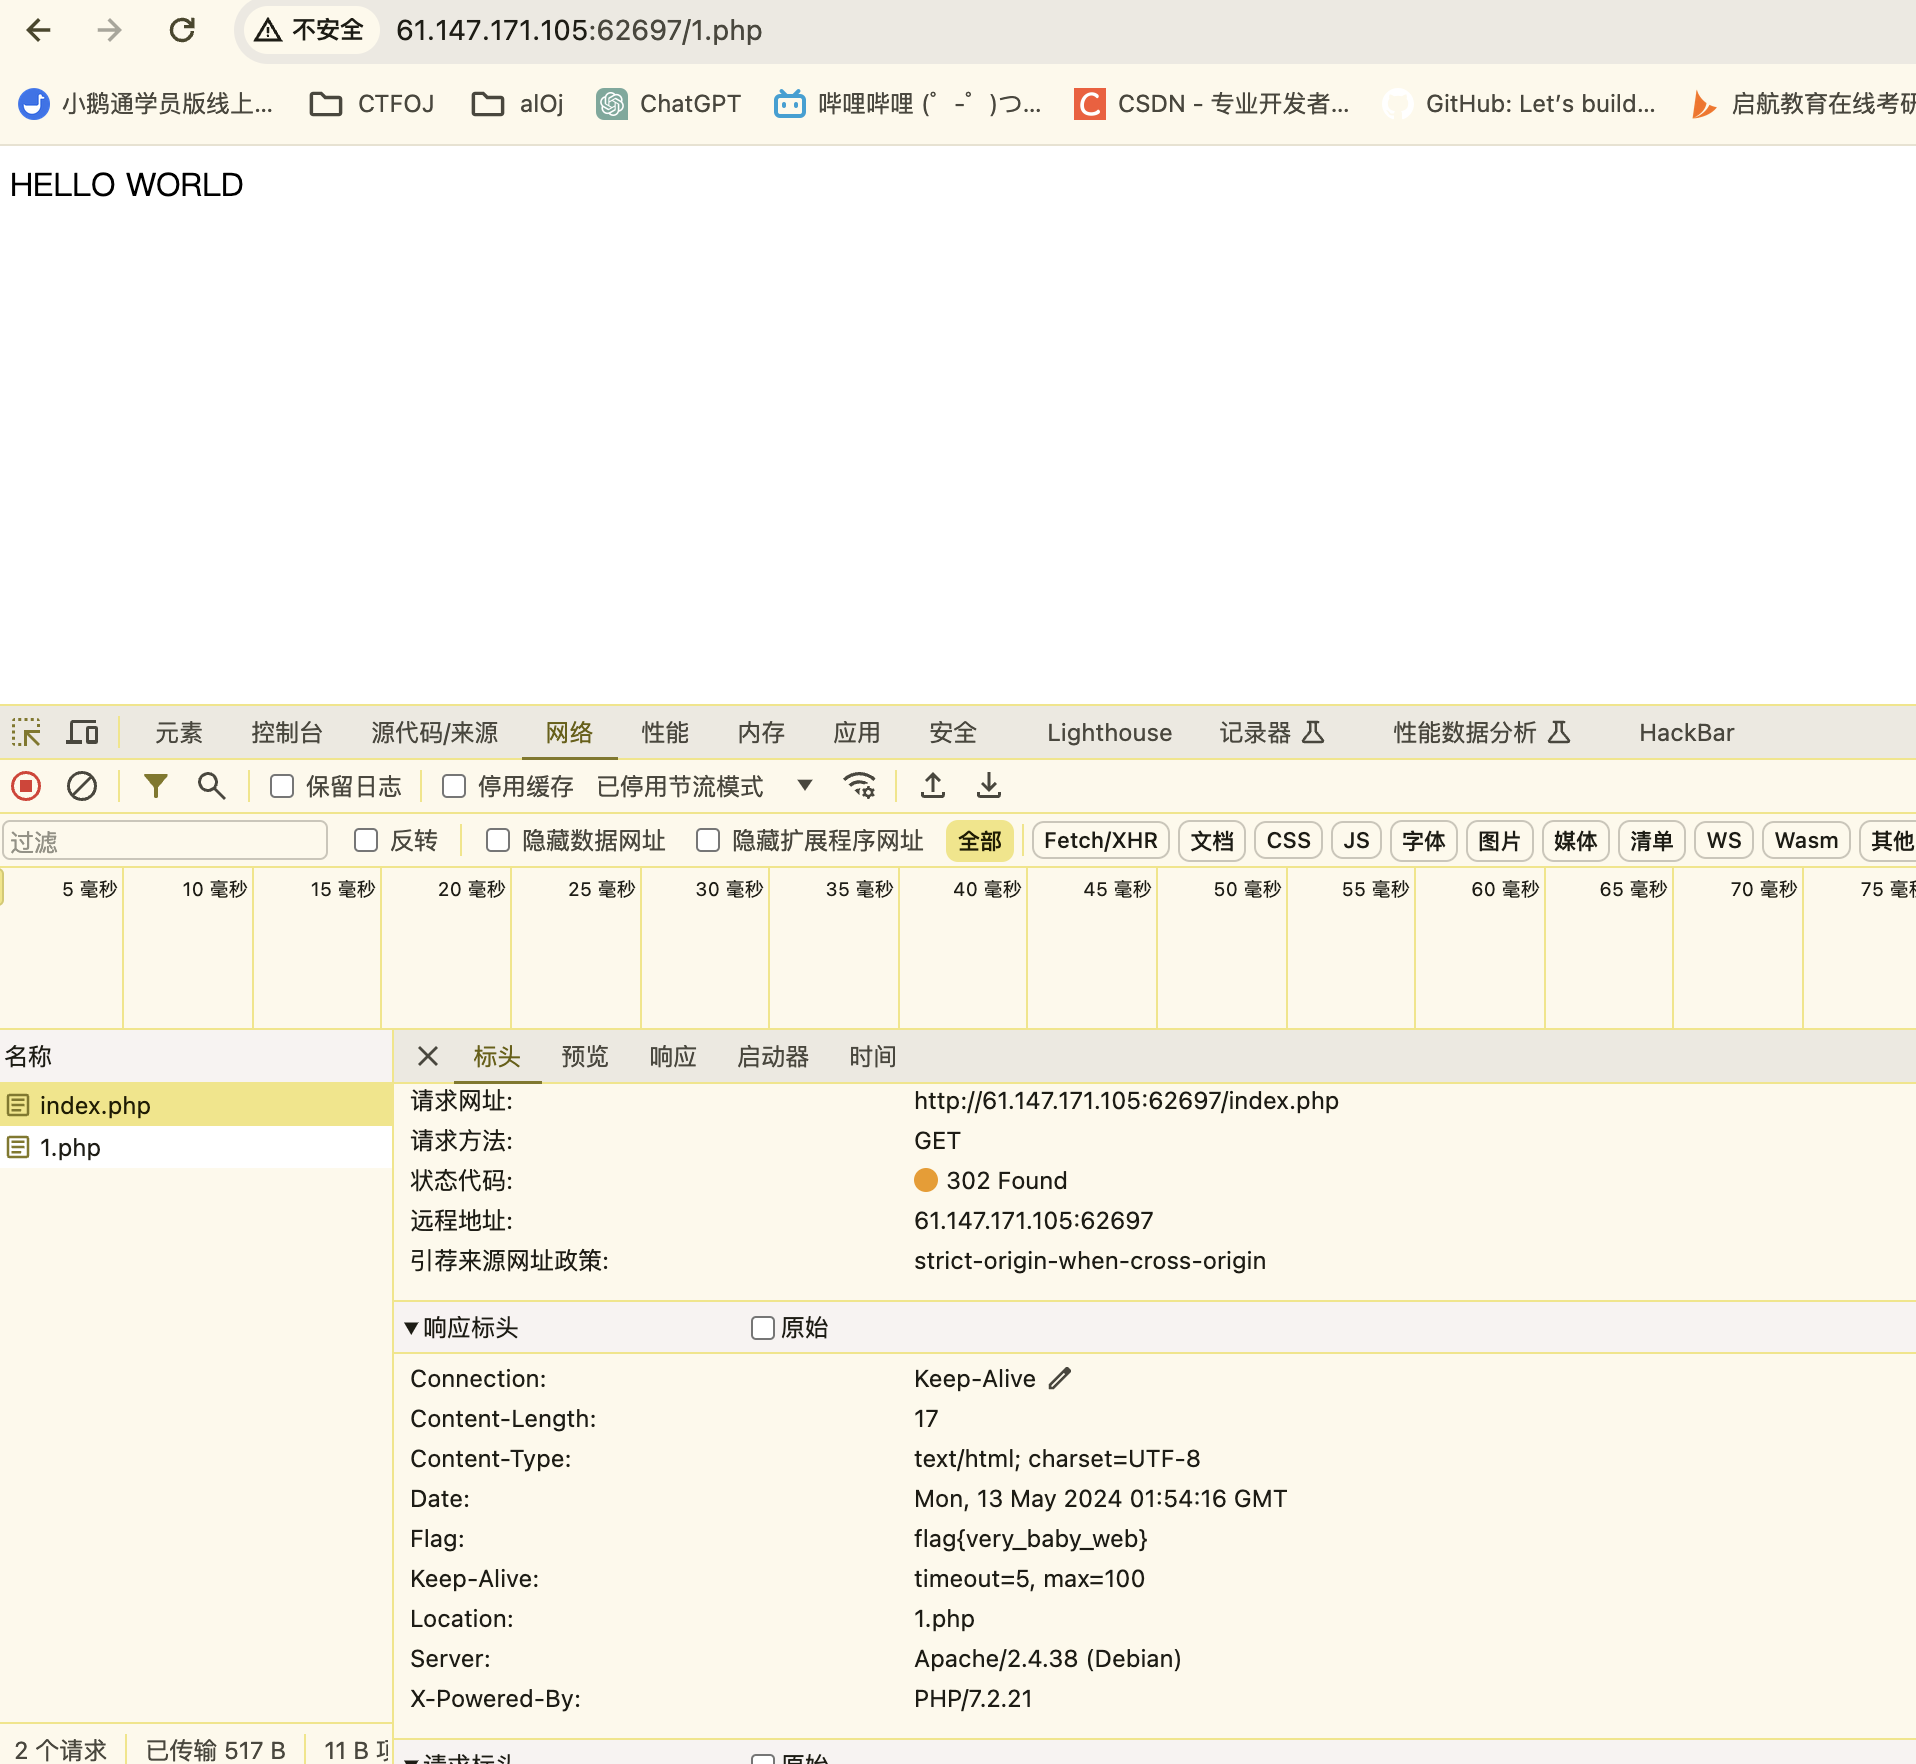1916x1764 pixels.
Task: Stop recording the network log
Action: pyautogui.click(x=26, y=786)
